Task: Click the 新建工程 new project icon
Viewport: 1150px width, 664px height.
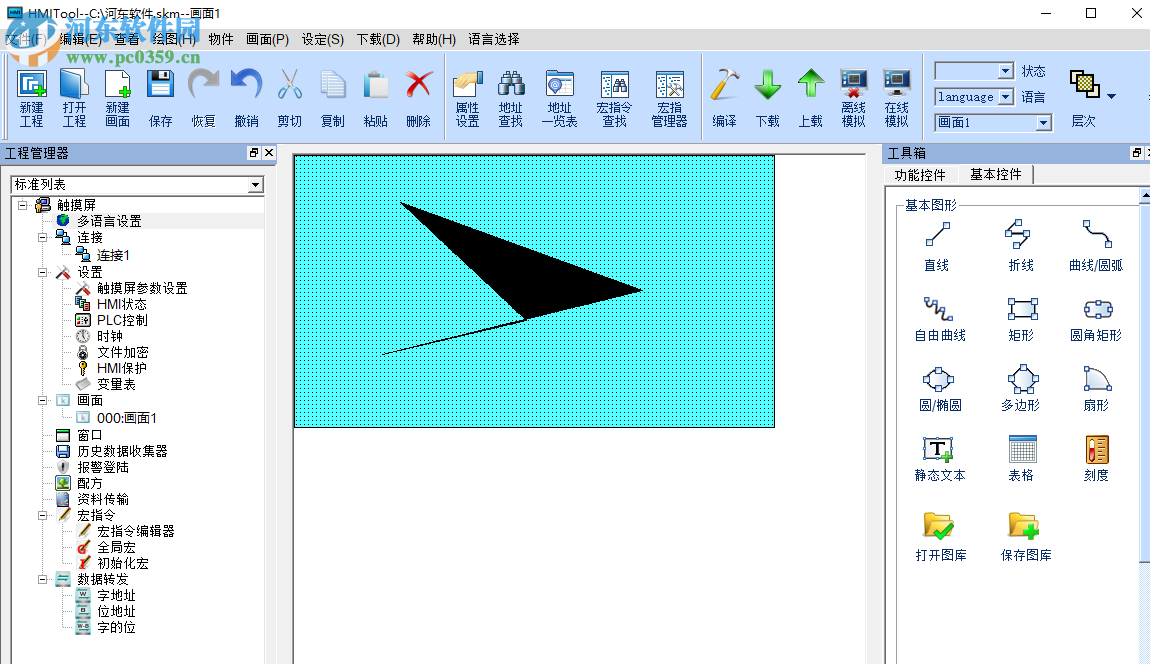Action: [x=32, y=98]
